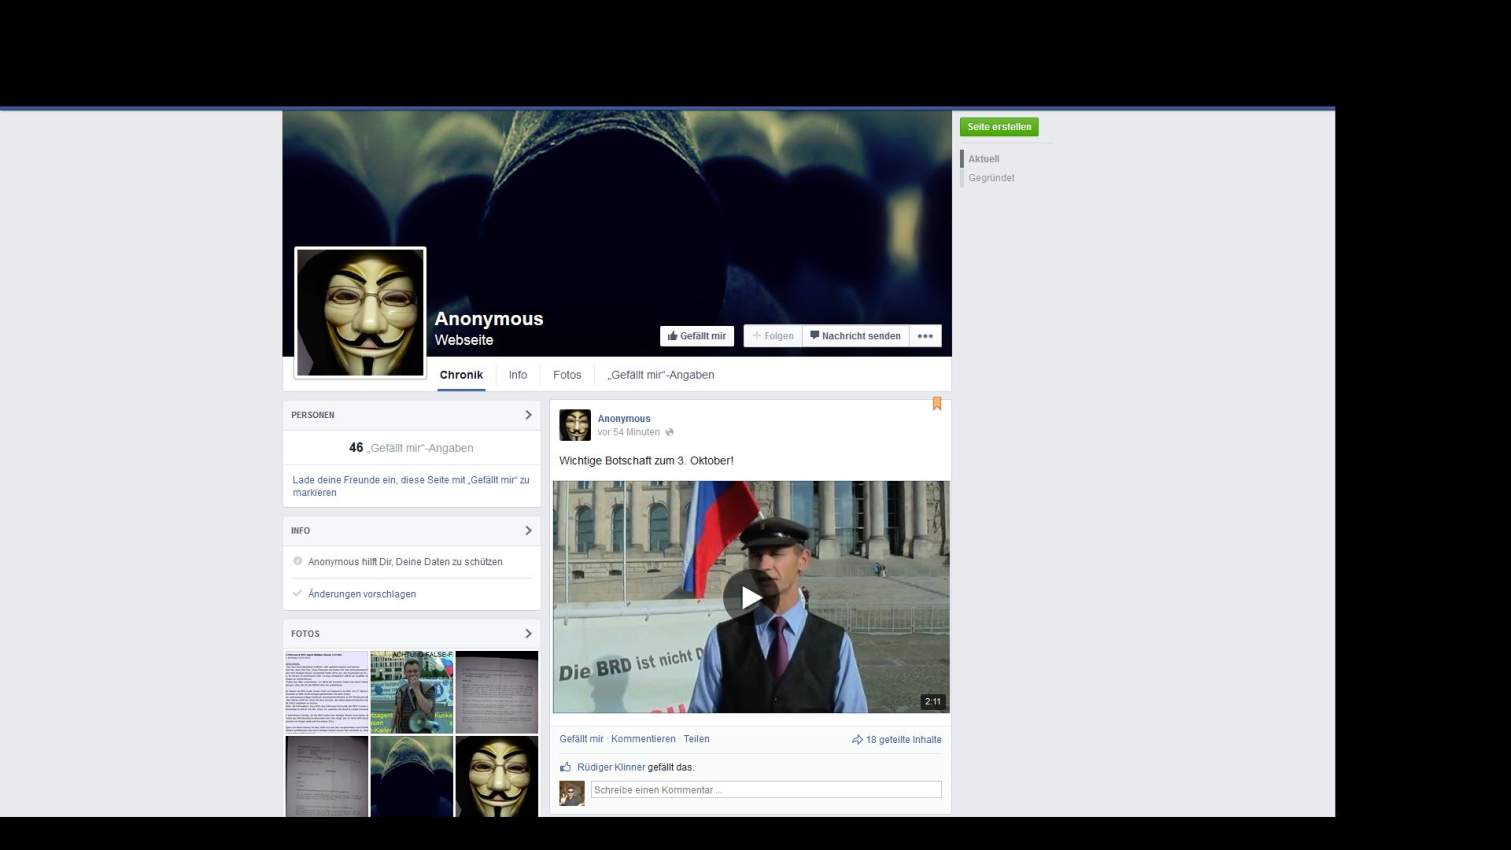The height and width of the screenshot is (850, 1511).
Task: Open the „Gefällt mir“-Angaben tab
Action: click(x=661, y=375)
